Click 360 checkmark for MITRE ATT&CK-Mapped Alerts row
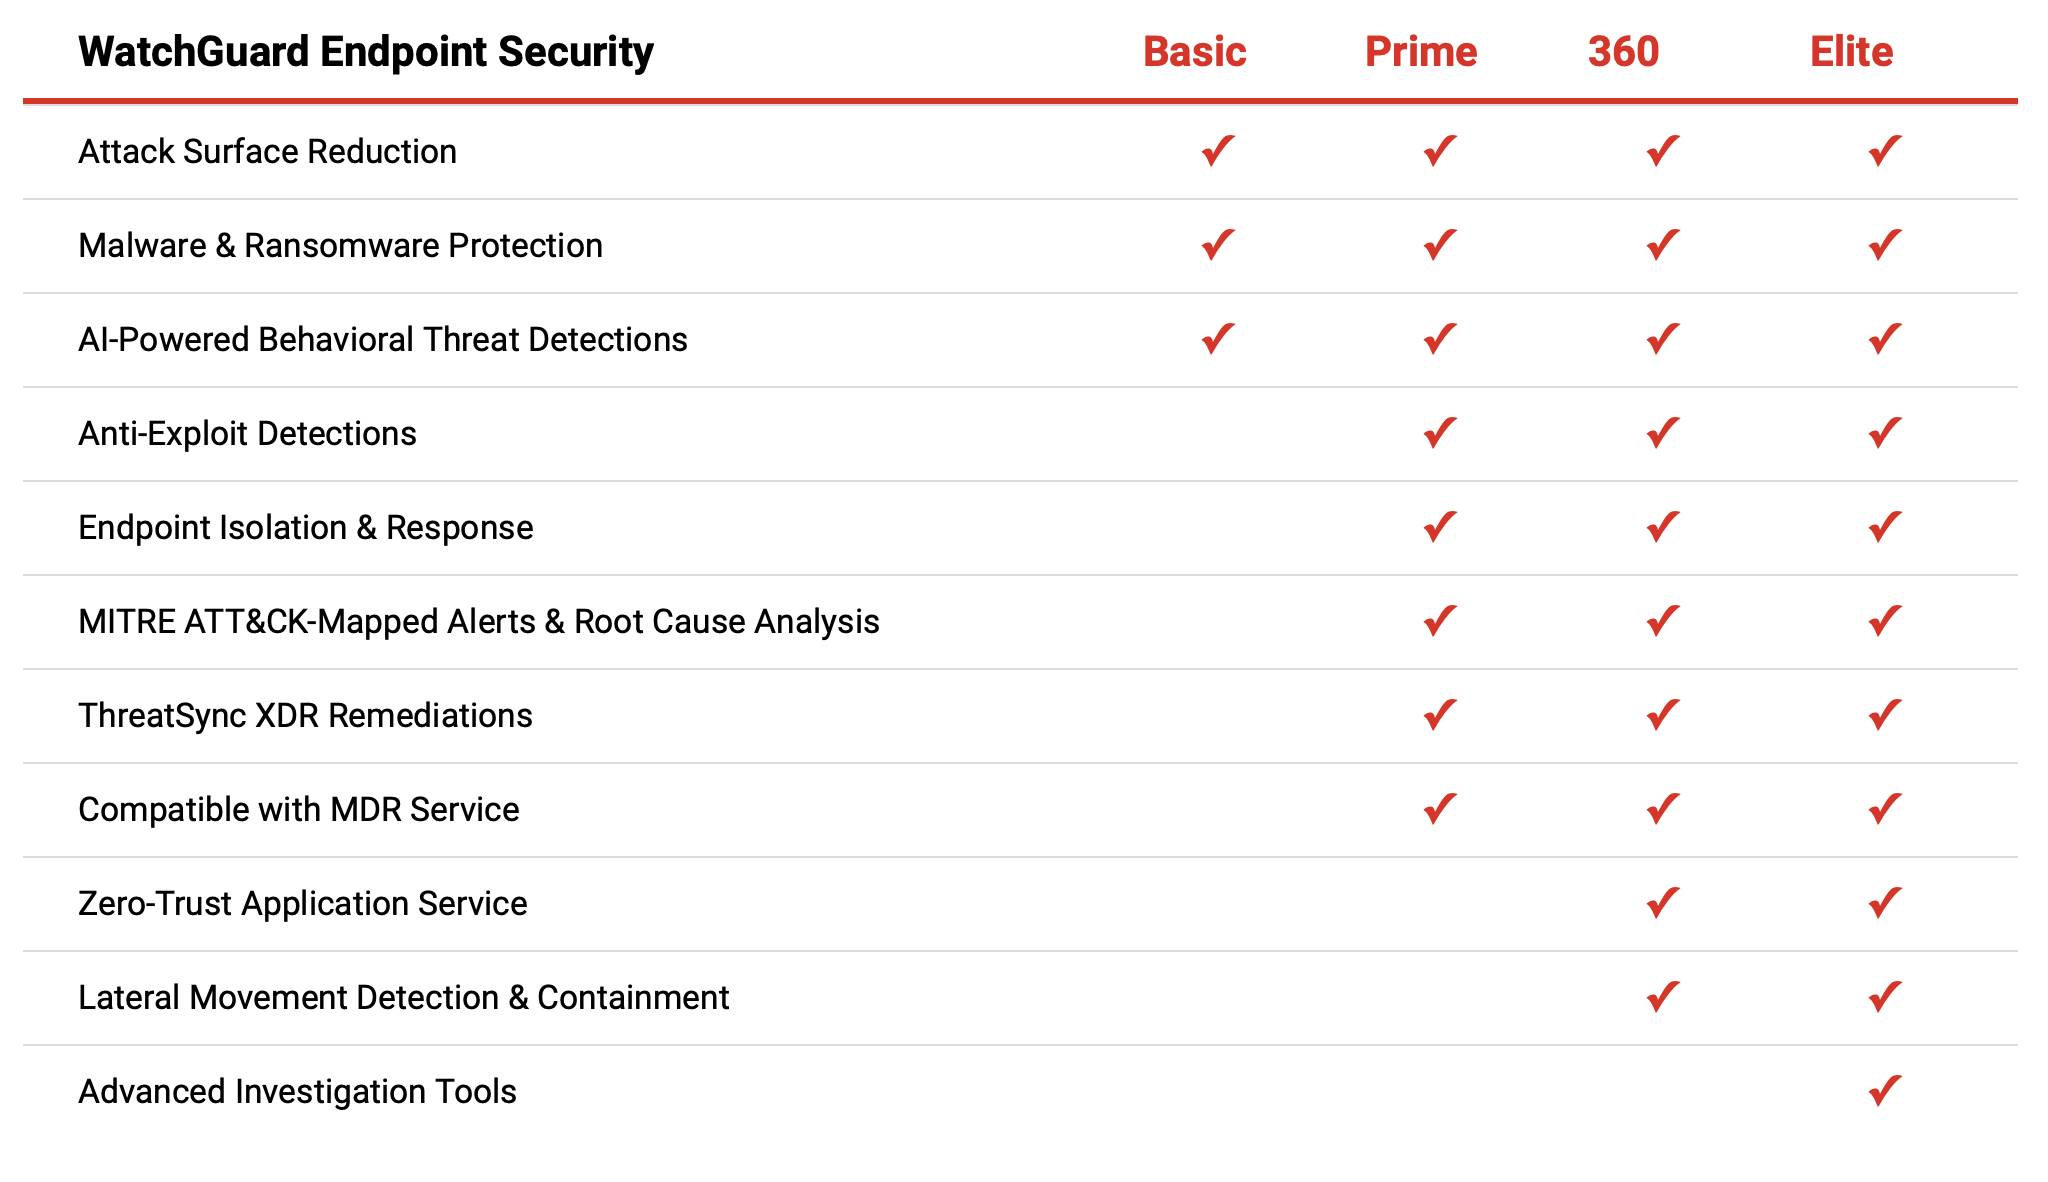The image size is (2048, 1182). 1663,621
